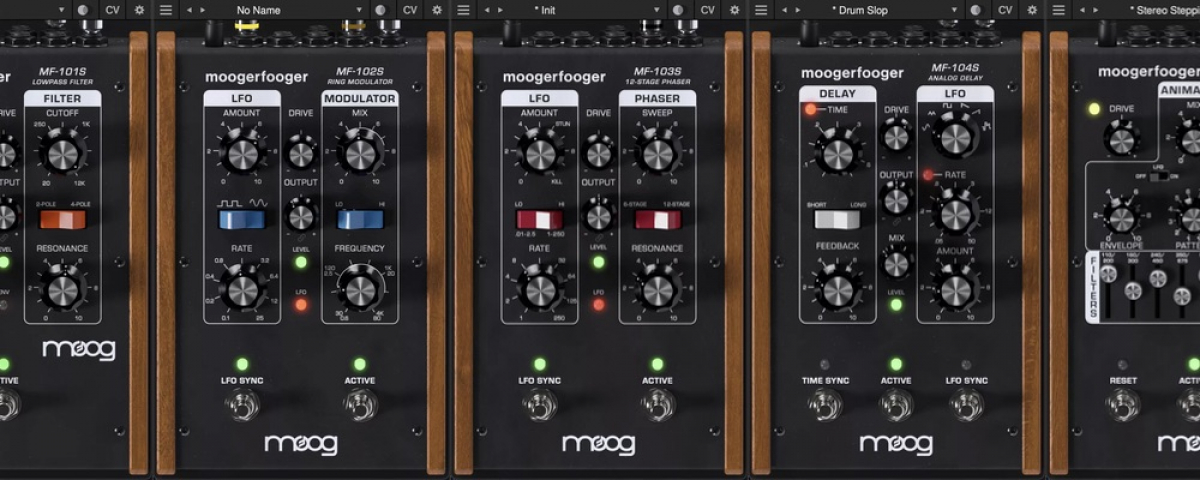The image size is (1200, 480).
Task: Flip the 6-STAGE/12-STAGE phaser switch
Action: pos(658,219)
